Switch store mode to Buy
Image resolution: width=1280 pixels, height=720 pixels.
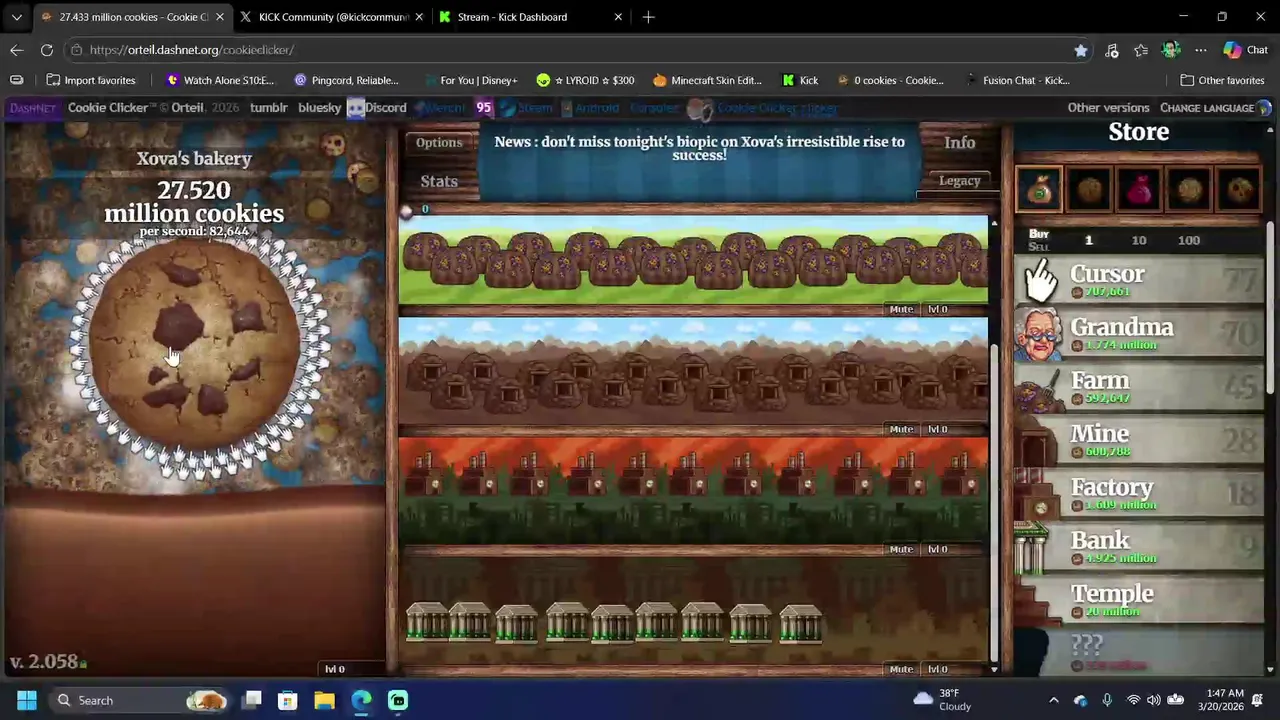coord(1039,234)
